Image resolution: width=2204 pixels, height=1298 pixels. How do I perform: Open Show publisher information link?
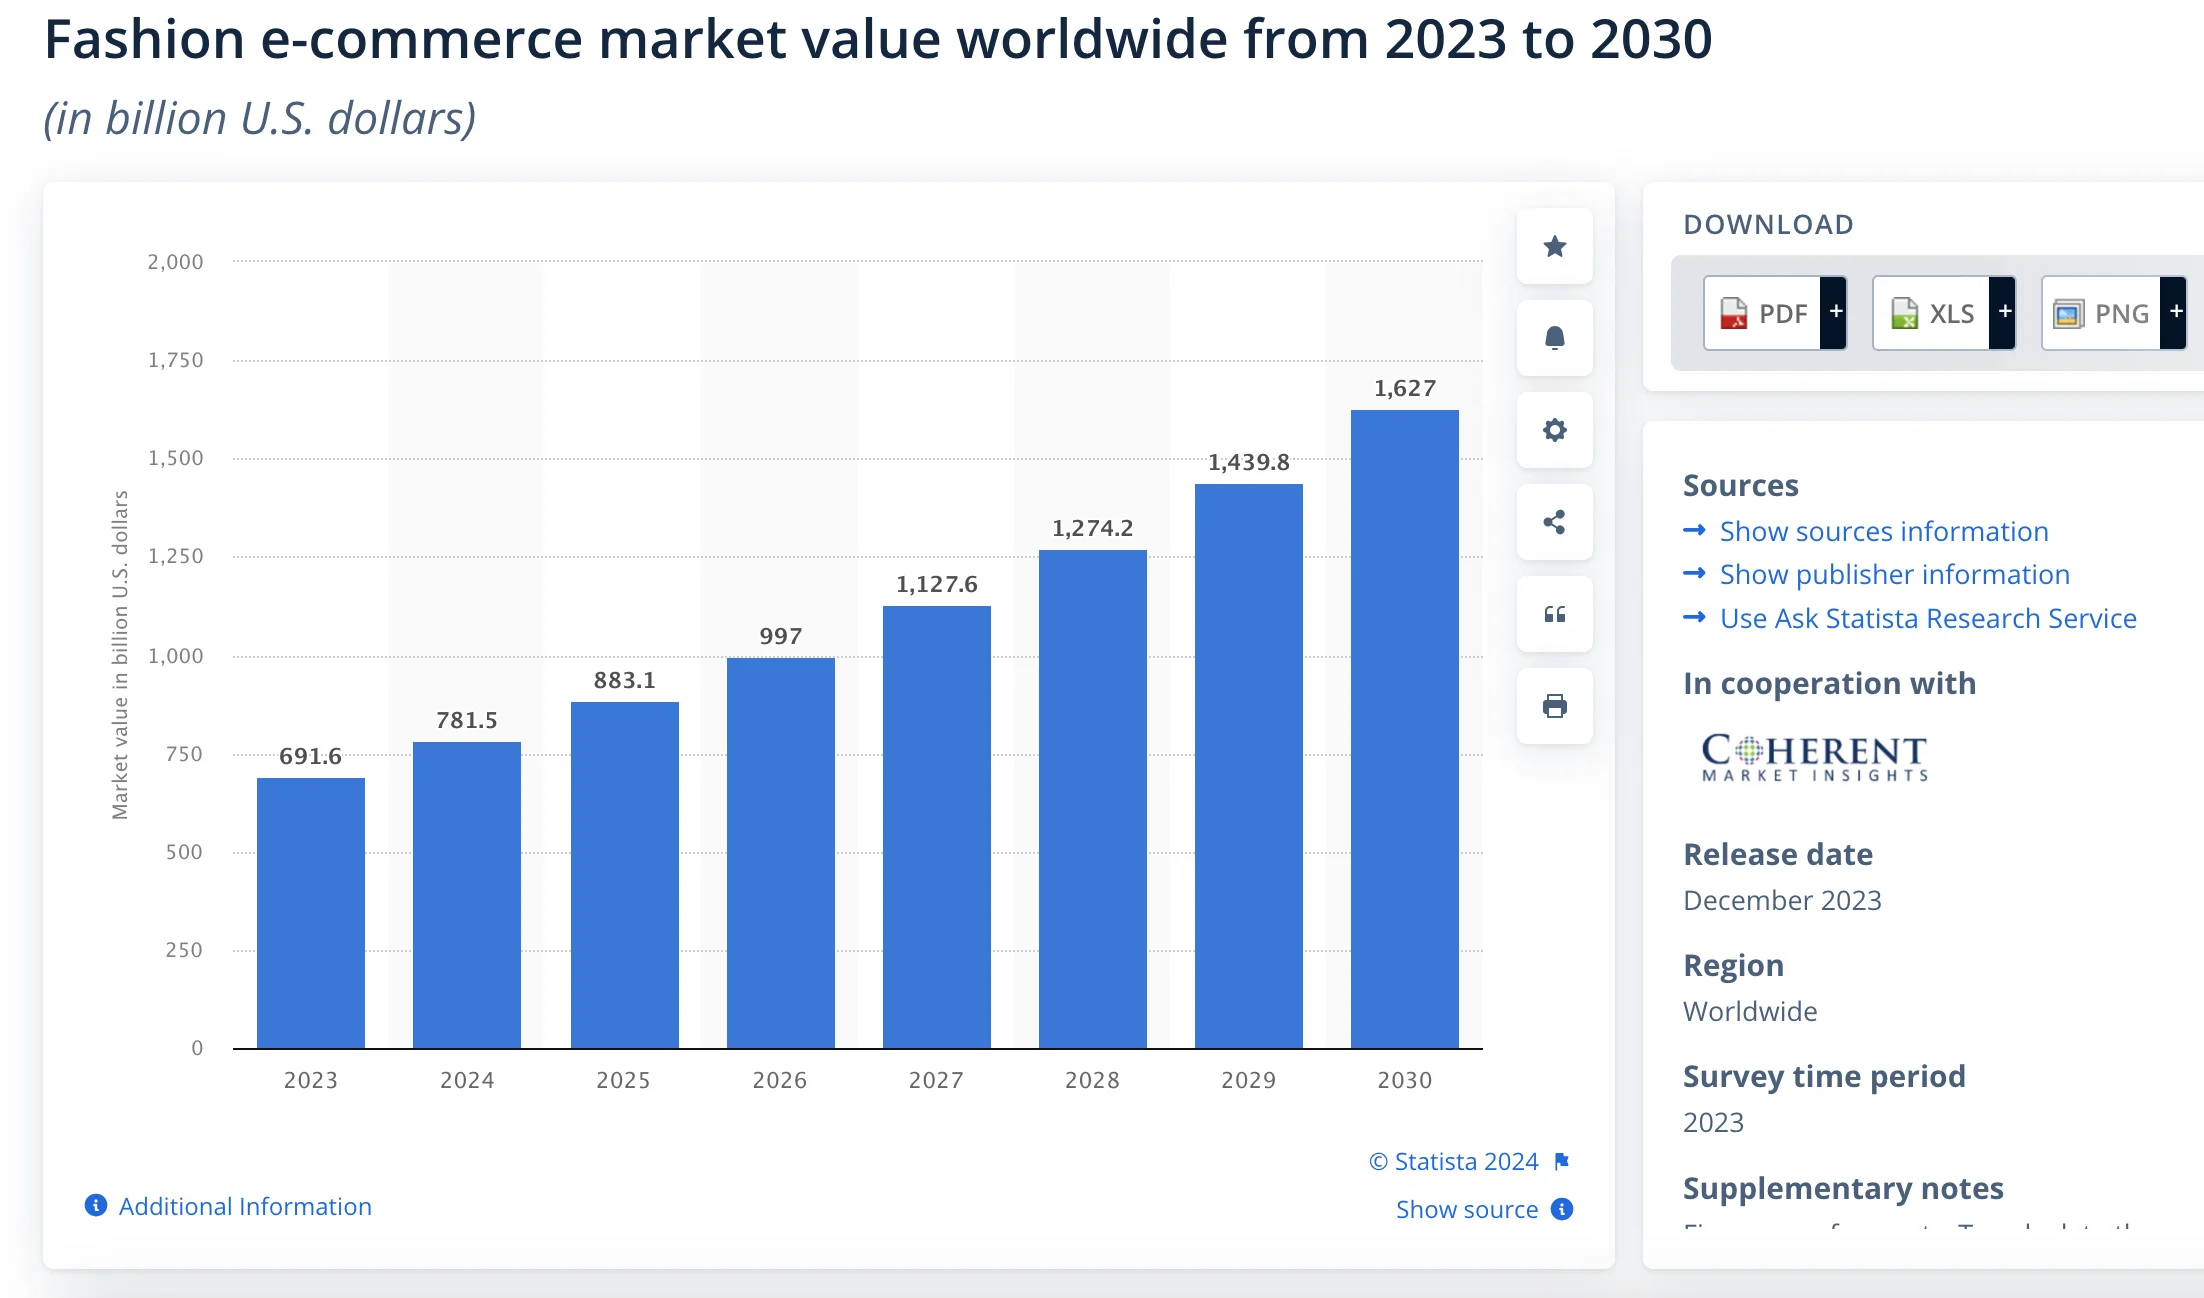[1894, 574]
